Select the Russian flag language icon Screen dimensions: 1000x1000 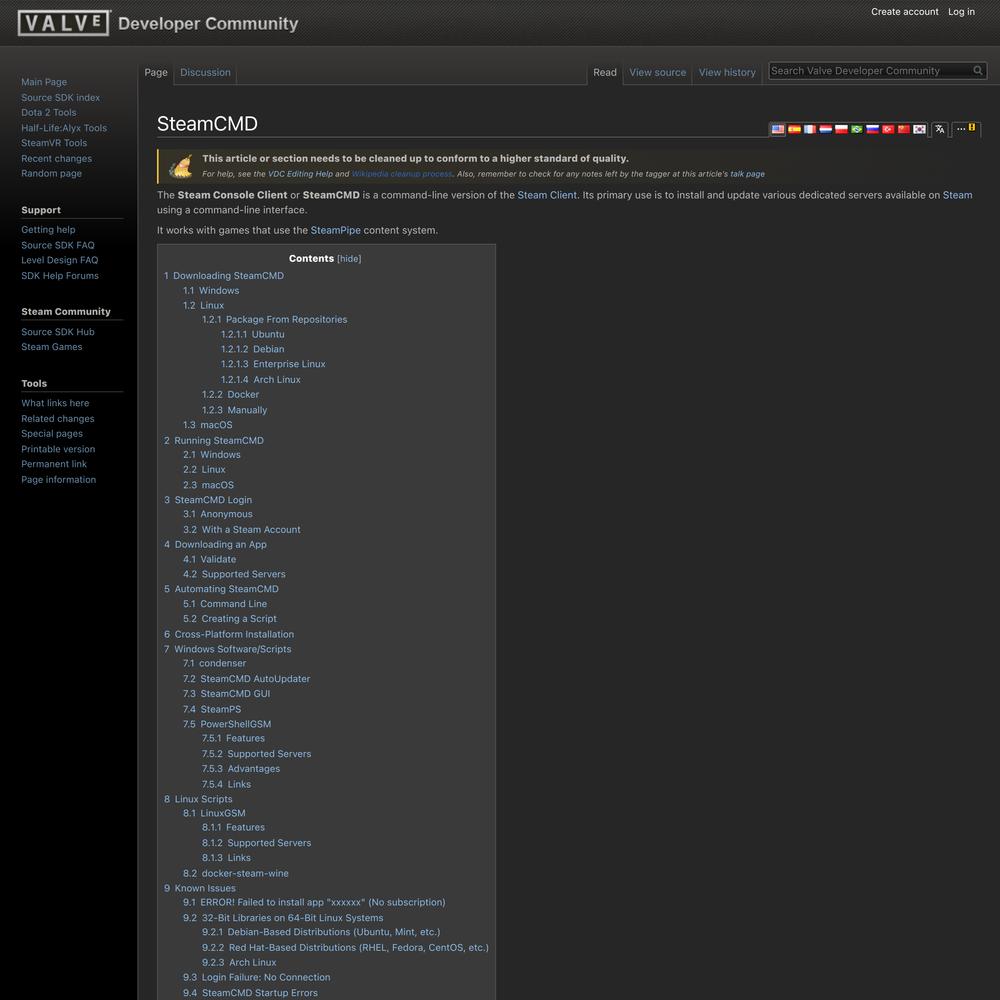872,129
